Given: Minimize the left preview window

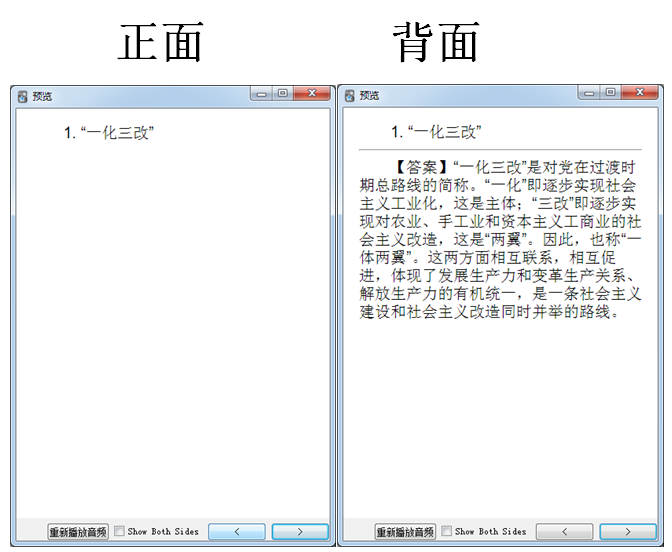Looking at the screenshot, I should point(261,93).
